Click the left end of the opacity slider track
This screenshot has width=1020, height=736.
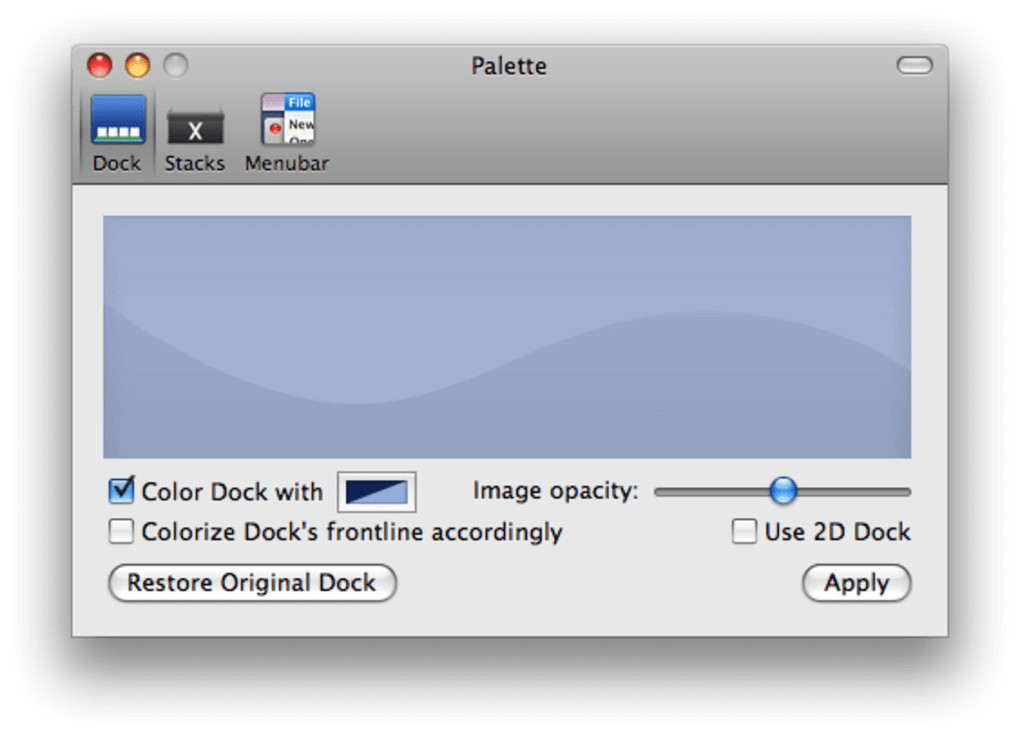coord(662,492)
